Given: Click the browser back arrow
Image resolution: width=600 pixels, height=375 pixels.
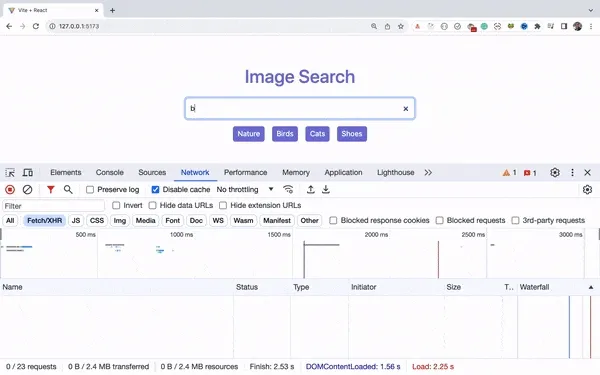Looking at the screenshot, I should click(9, 26).
